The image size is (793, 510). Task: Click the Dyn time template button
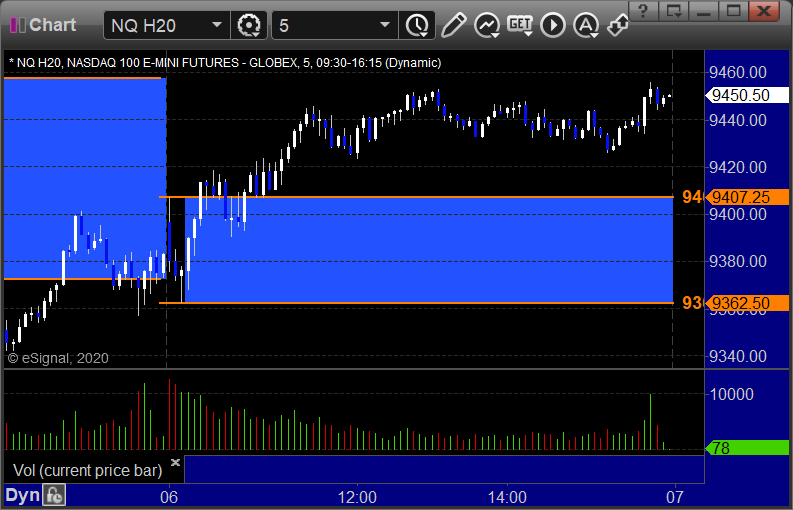tap(23, 495)
